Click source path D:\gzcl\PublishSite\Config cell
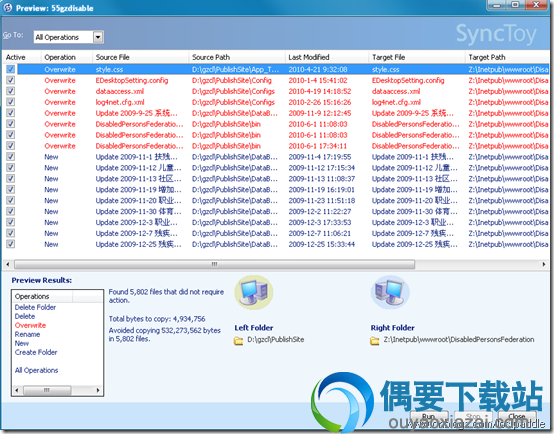Screen dimensions: 554x434 pos(232,80)
